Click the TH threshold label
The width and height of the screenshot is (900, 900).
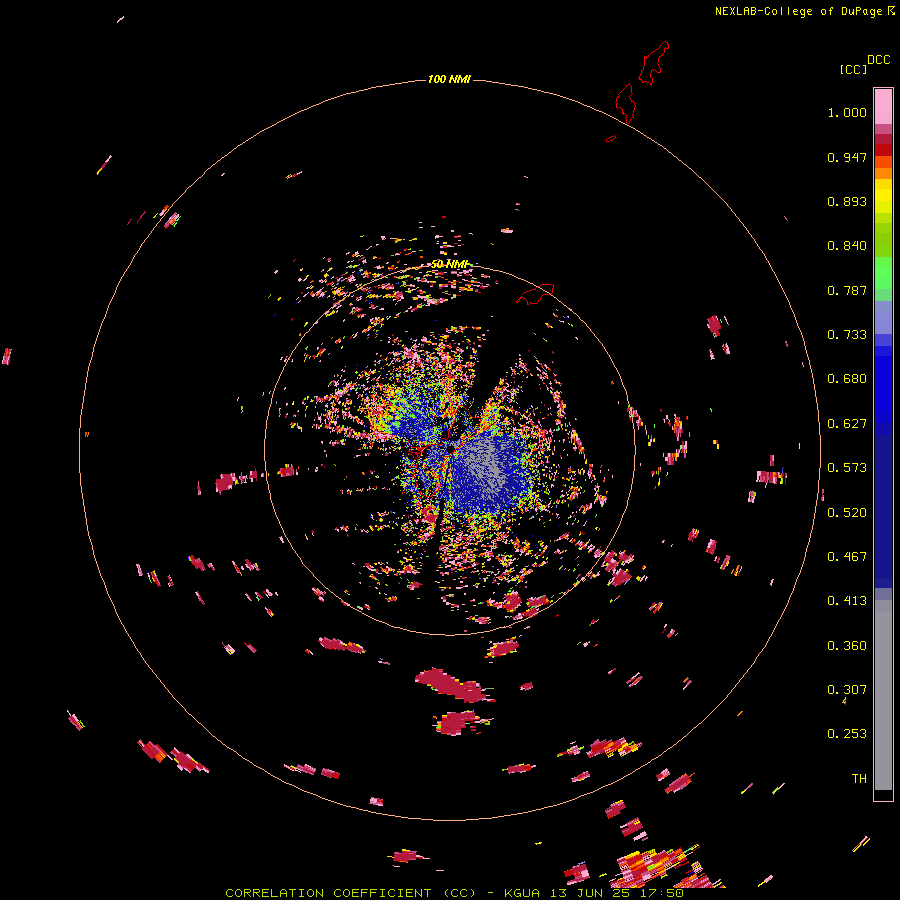[859, 779]
